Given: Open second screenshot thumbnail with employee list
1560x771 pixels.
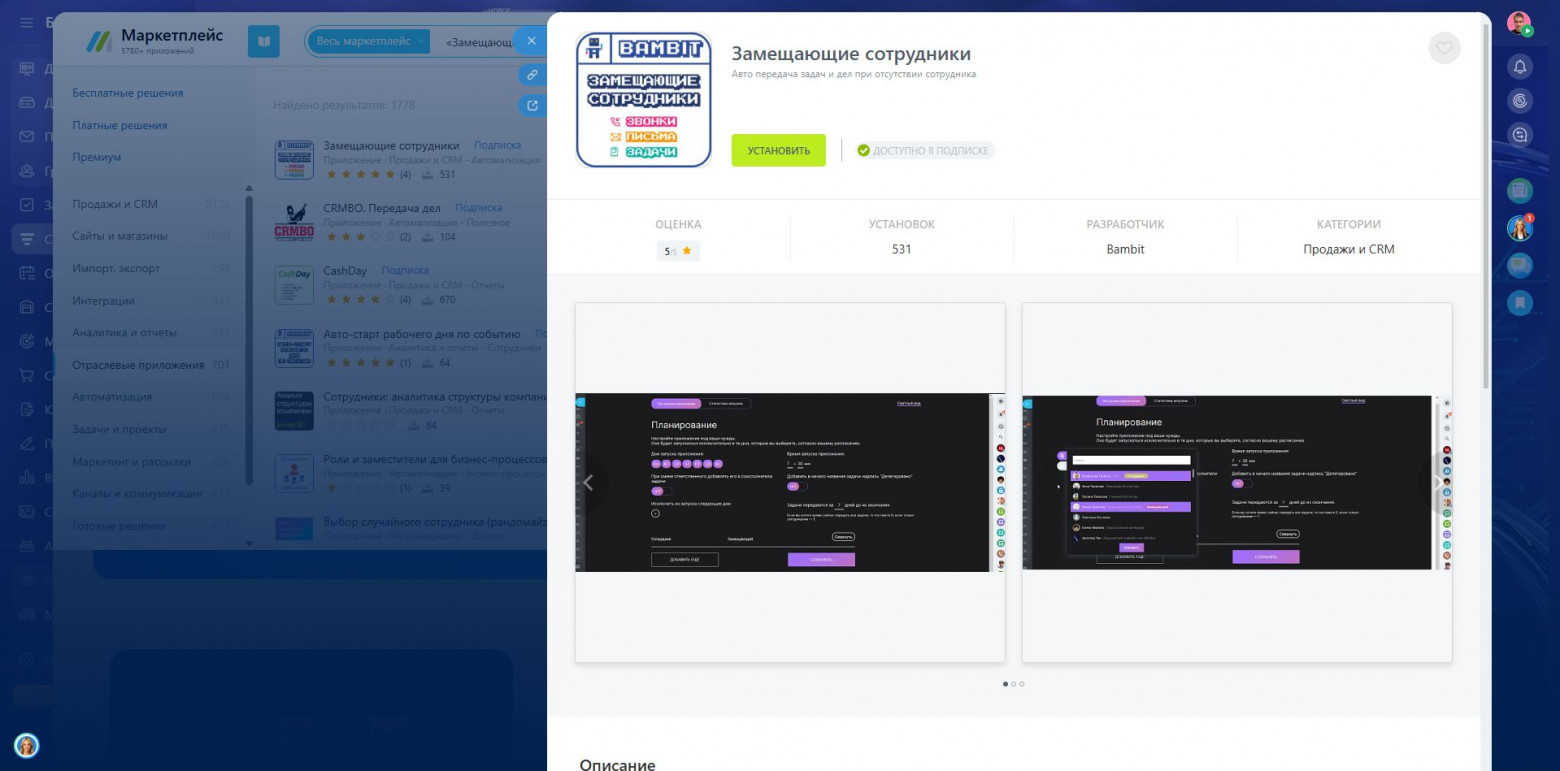Looking at the screenshot, I should [1237, 482].
